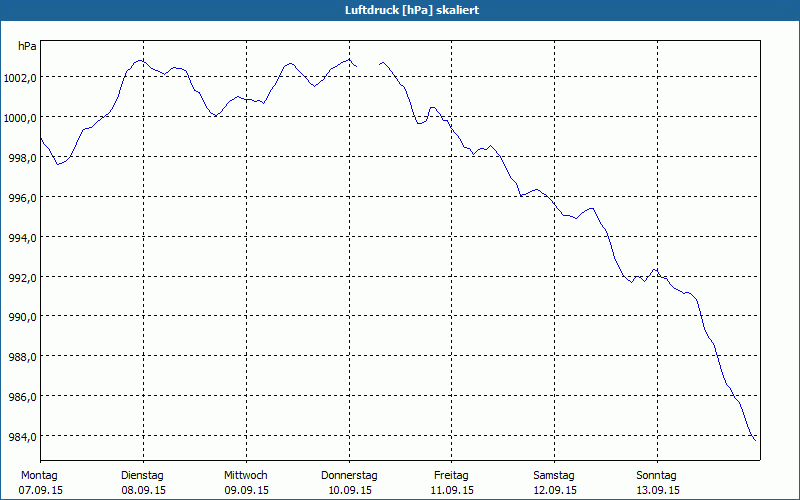The height and width of the screenshot is (500, 800).
Task: Select the date 12.09.15
Action: [555, 491]
